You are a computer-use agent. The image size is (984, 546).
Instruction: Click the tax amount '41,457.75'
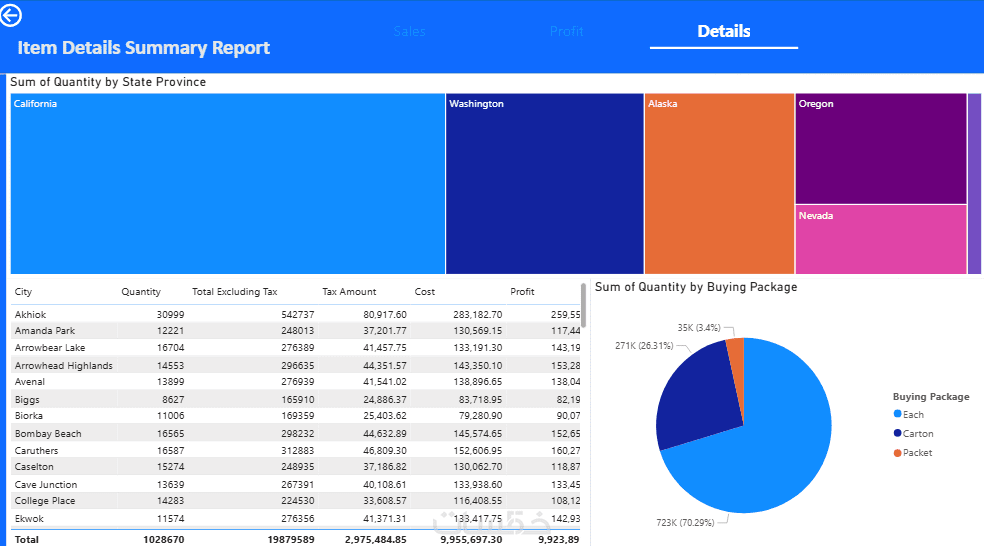coord(384,348)
